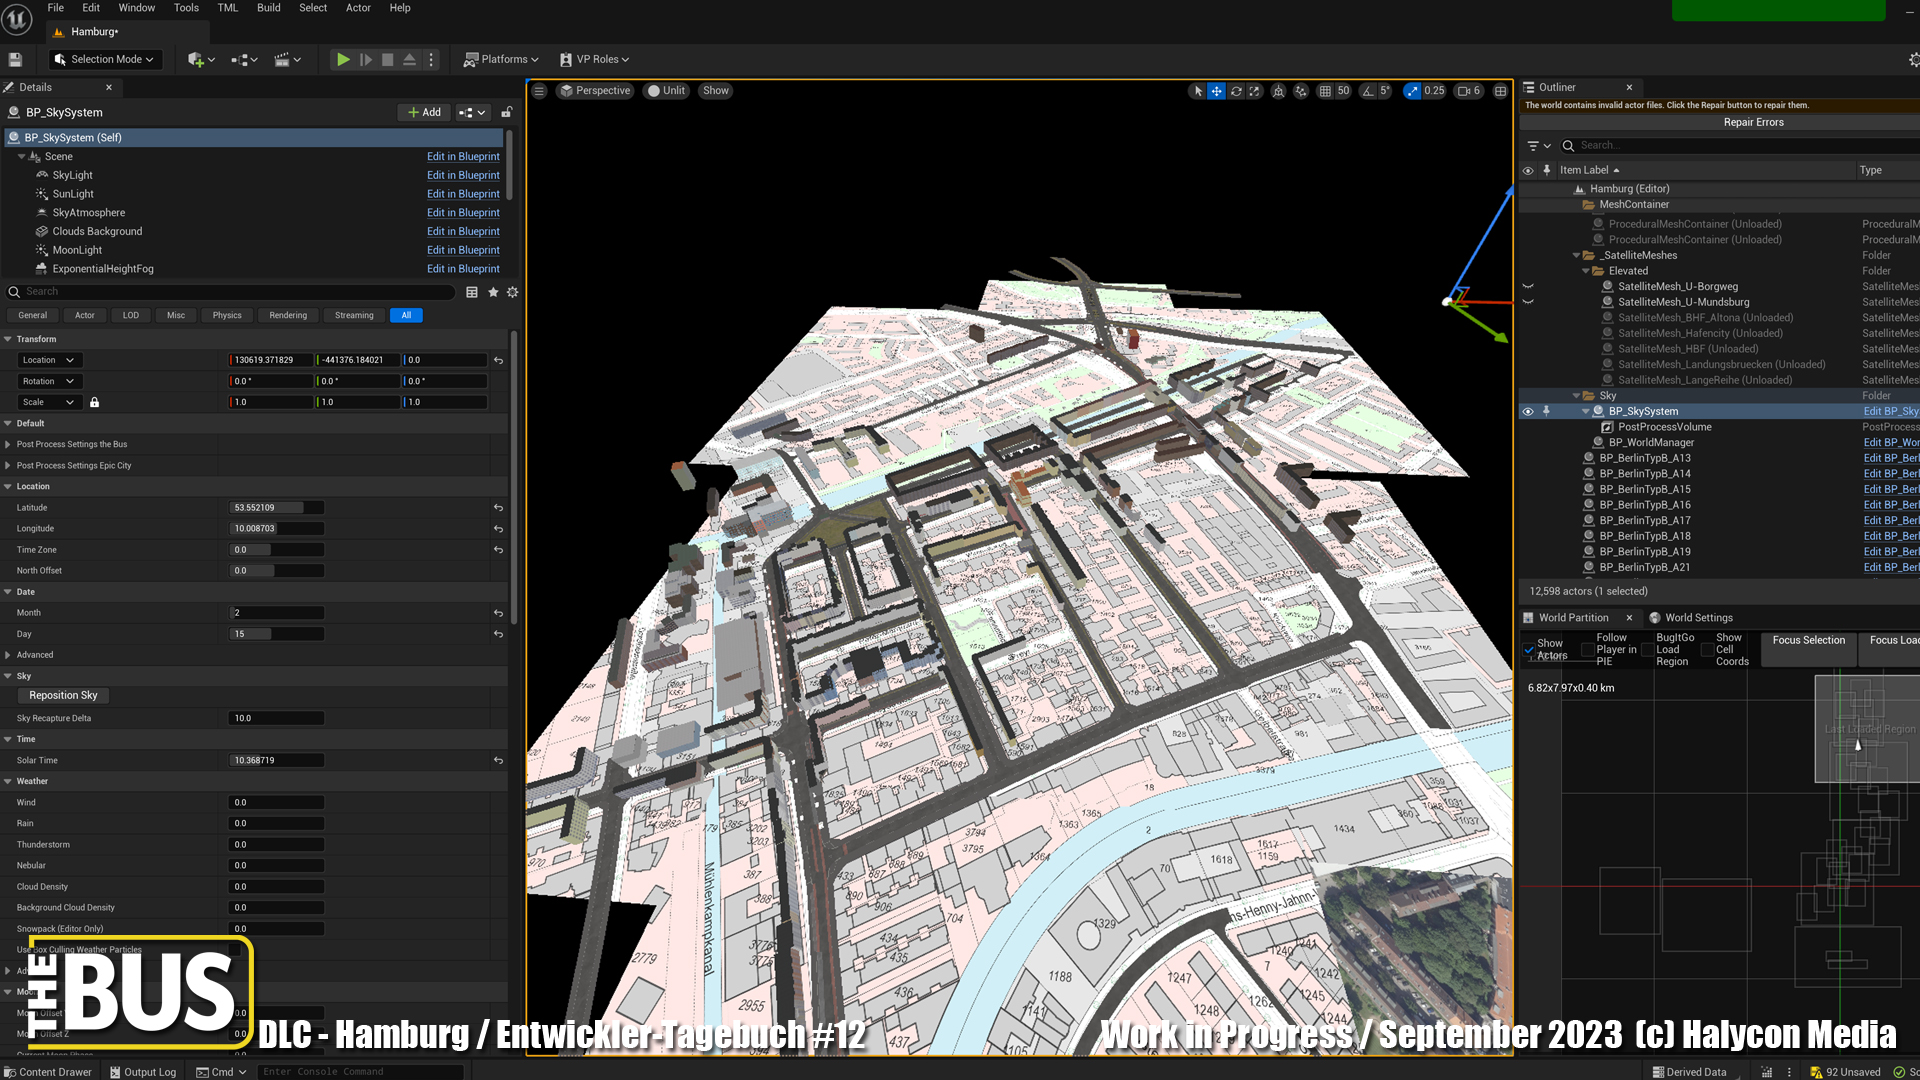Add details row to favorites star
Image resolution: width=1920 pixels, height=1080 pixels.
coord(493,292)
